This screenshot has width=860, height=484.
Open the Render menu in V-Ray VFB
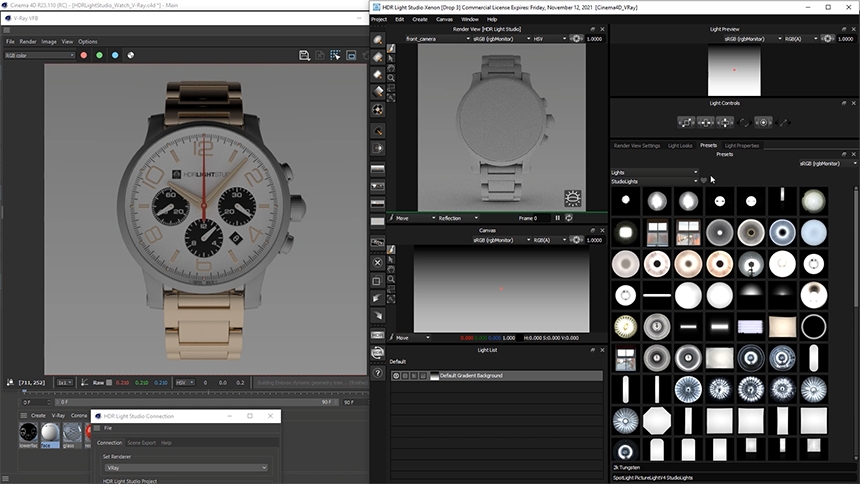pos(28,41)
